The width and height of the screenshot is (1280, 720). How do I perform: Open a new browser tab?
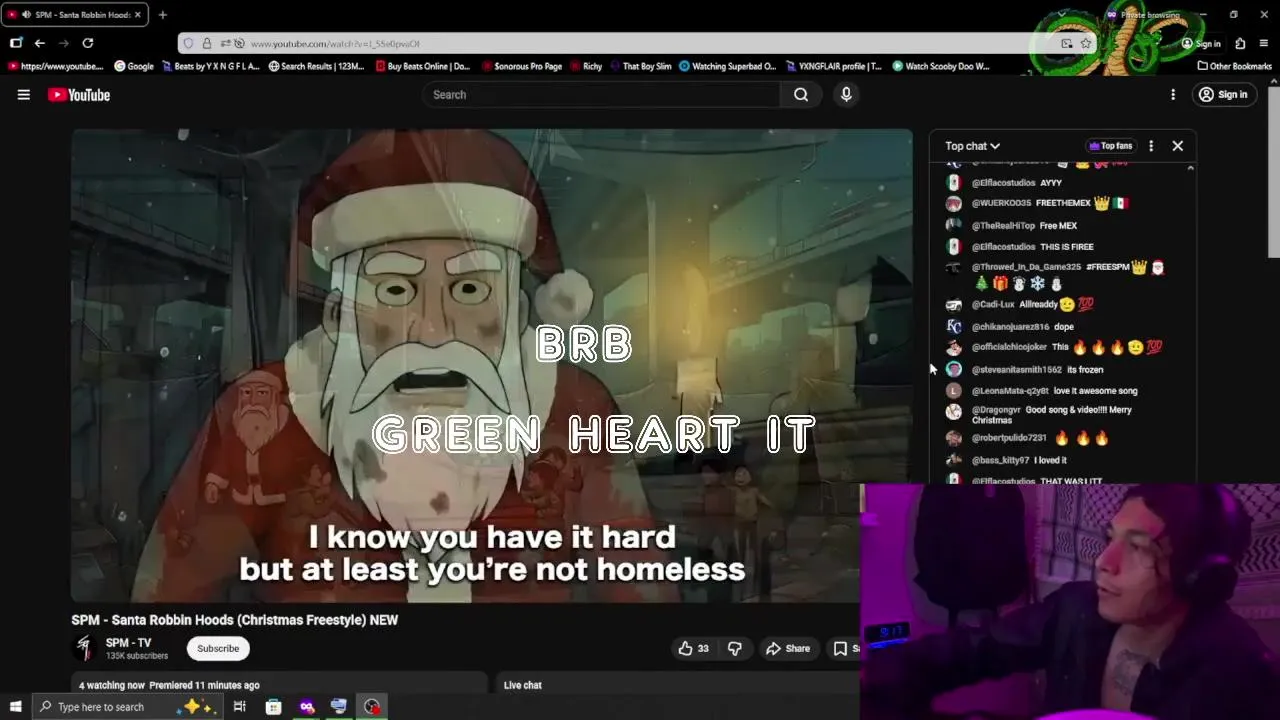coord(162,15)
